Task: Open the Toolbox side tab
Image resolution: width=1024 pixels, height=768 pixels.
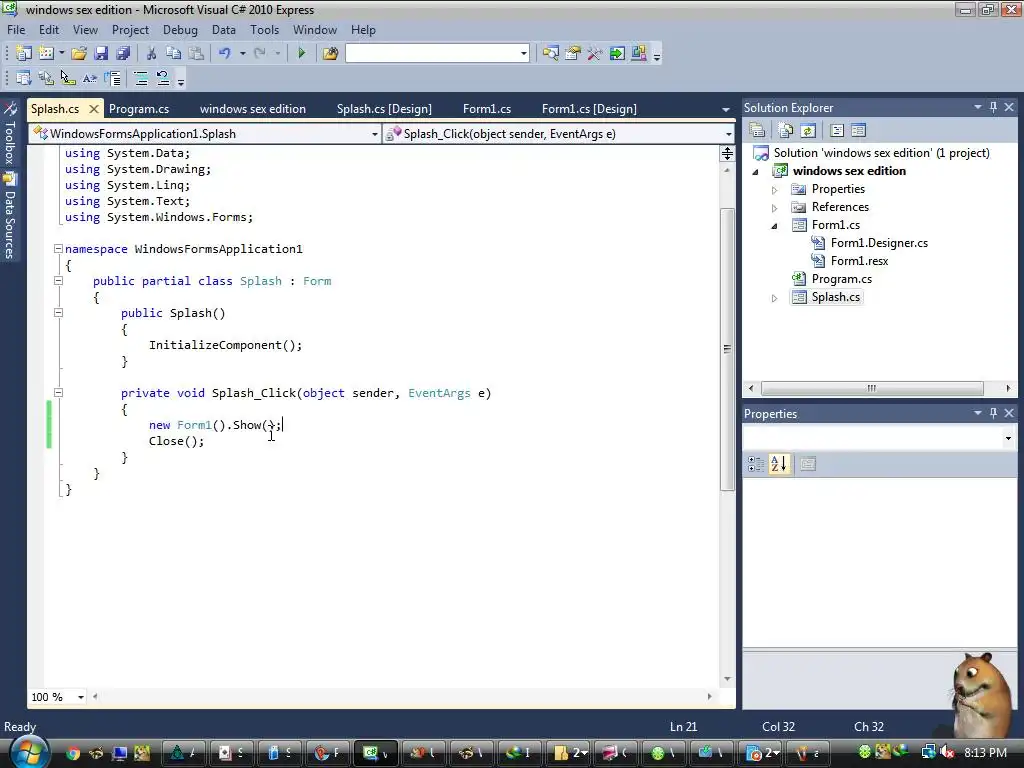Action: pos(10,134)
